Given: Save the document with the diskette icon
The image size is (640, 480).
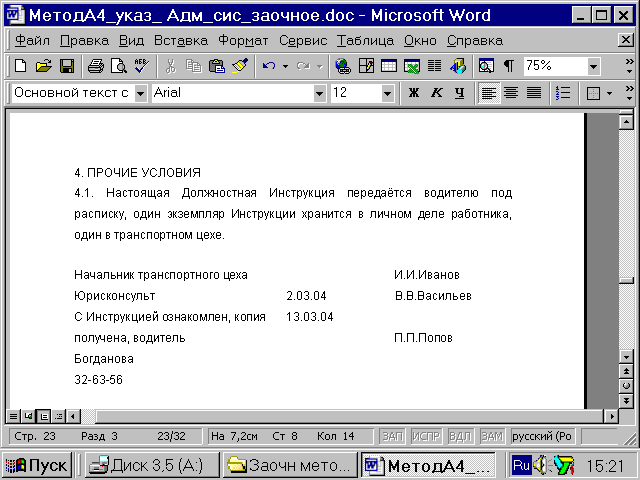Looking at the screenshot, I should click(x=67, y=66).
